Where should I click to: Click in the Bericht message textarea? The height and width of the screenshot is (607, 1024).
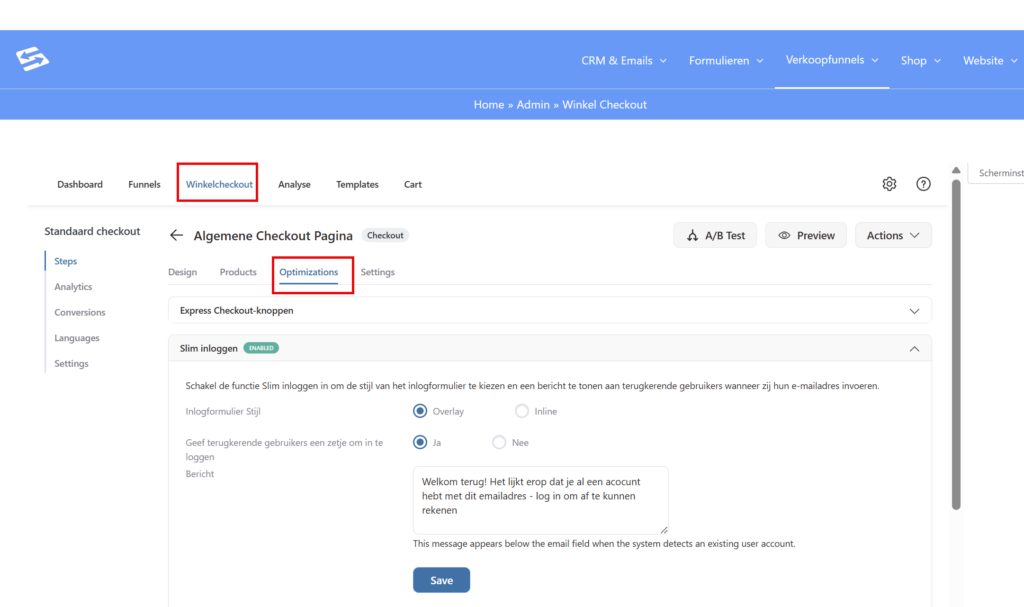coord(540,500)
